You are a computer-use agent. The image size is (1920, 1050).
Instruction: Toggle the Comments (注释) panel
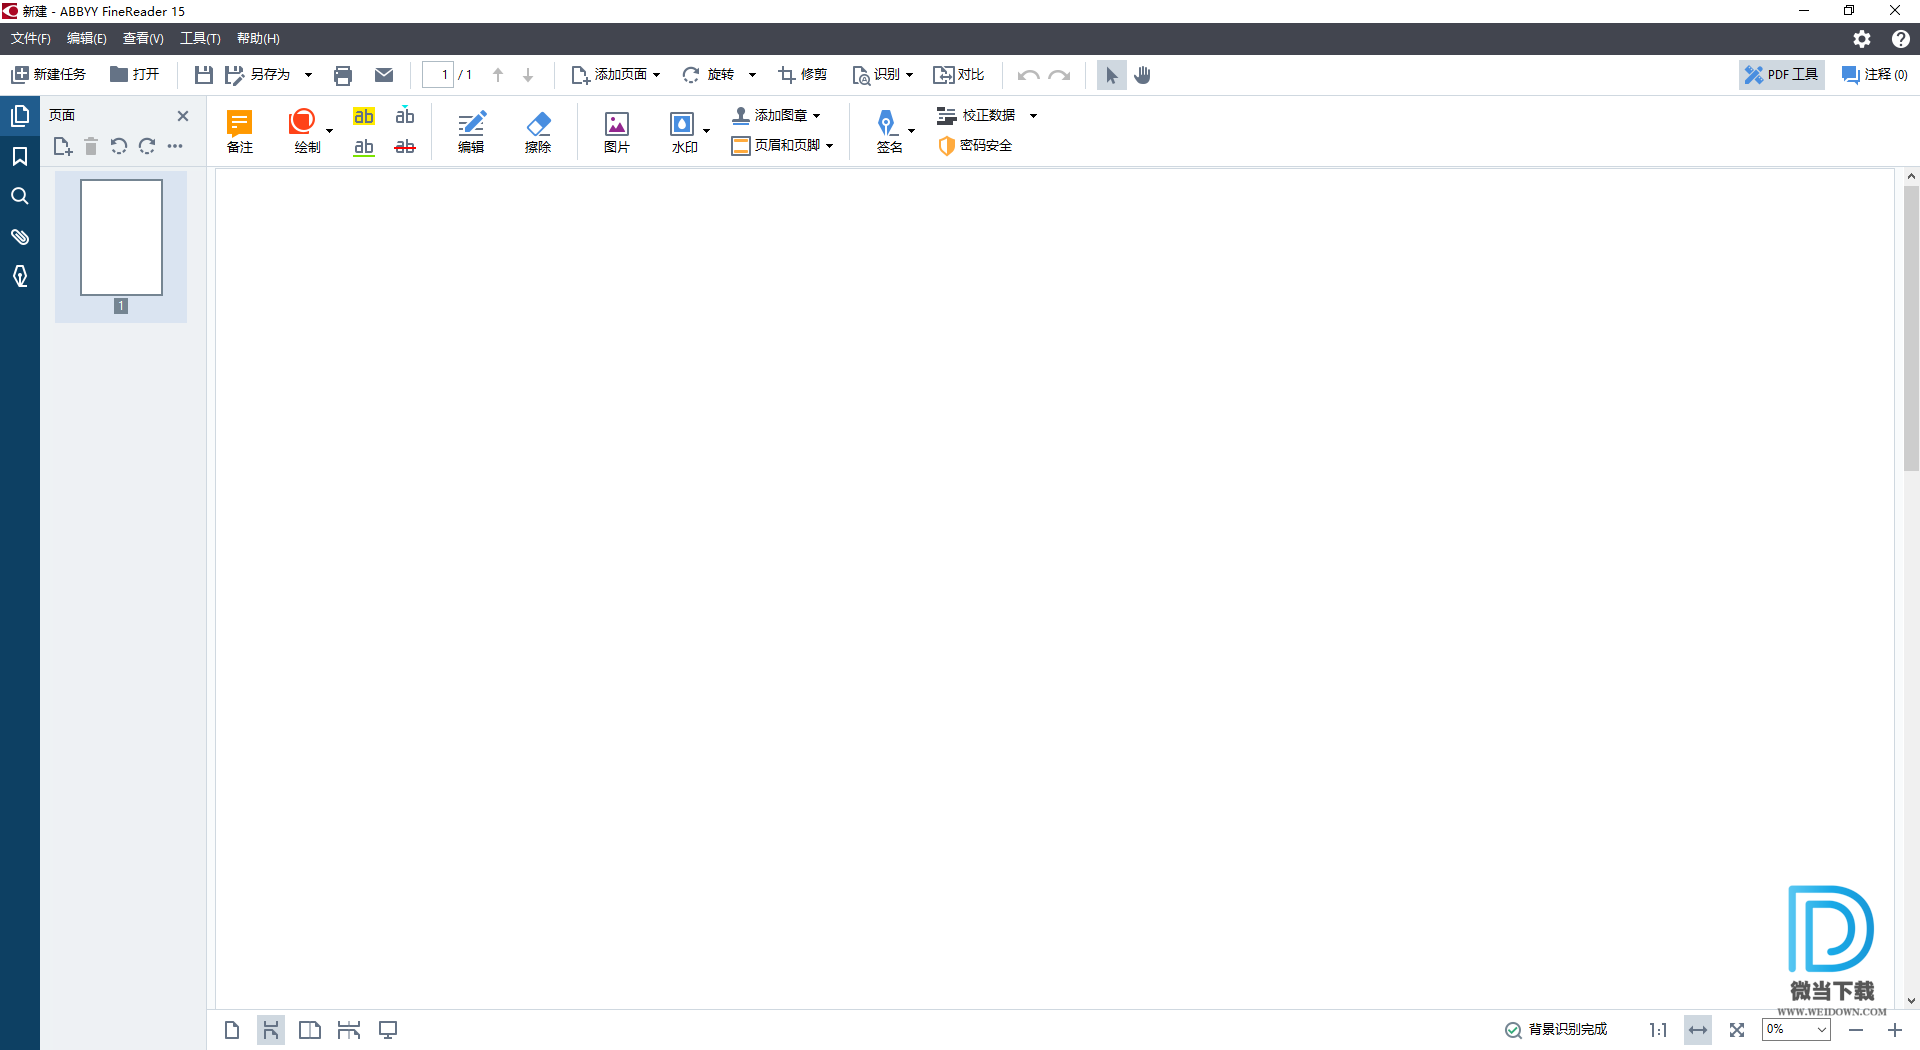1875,75
